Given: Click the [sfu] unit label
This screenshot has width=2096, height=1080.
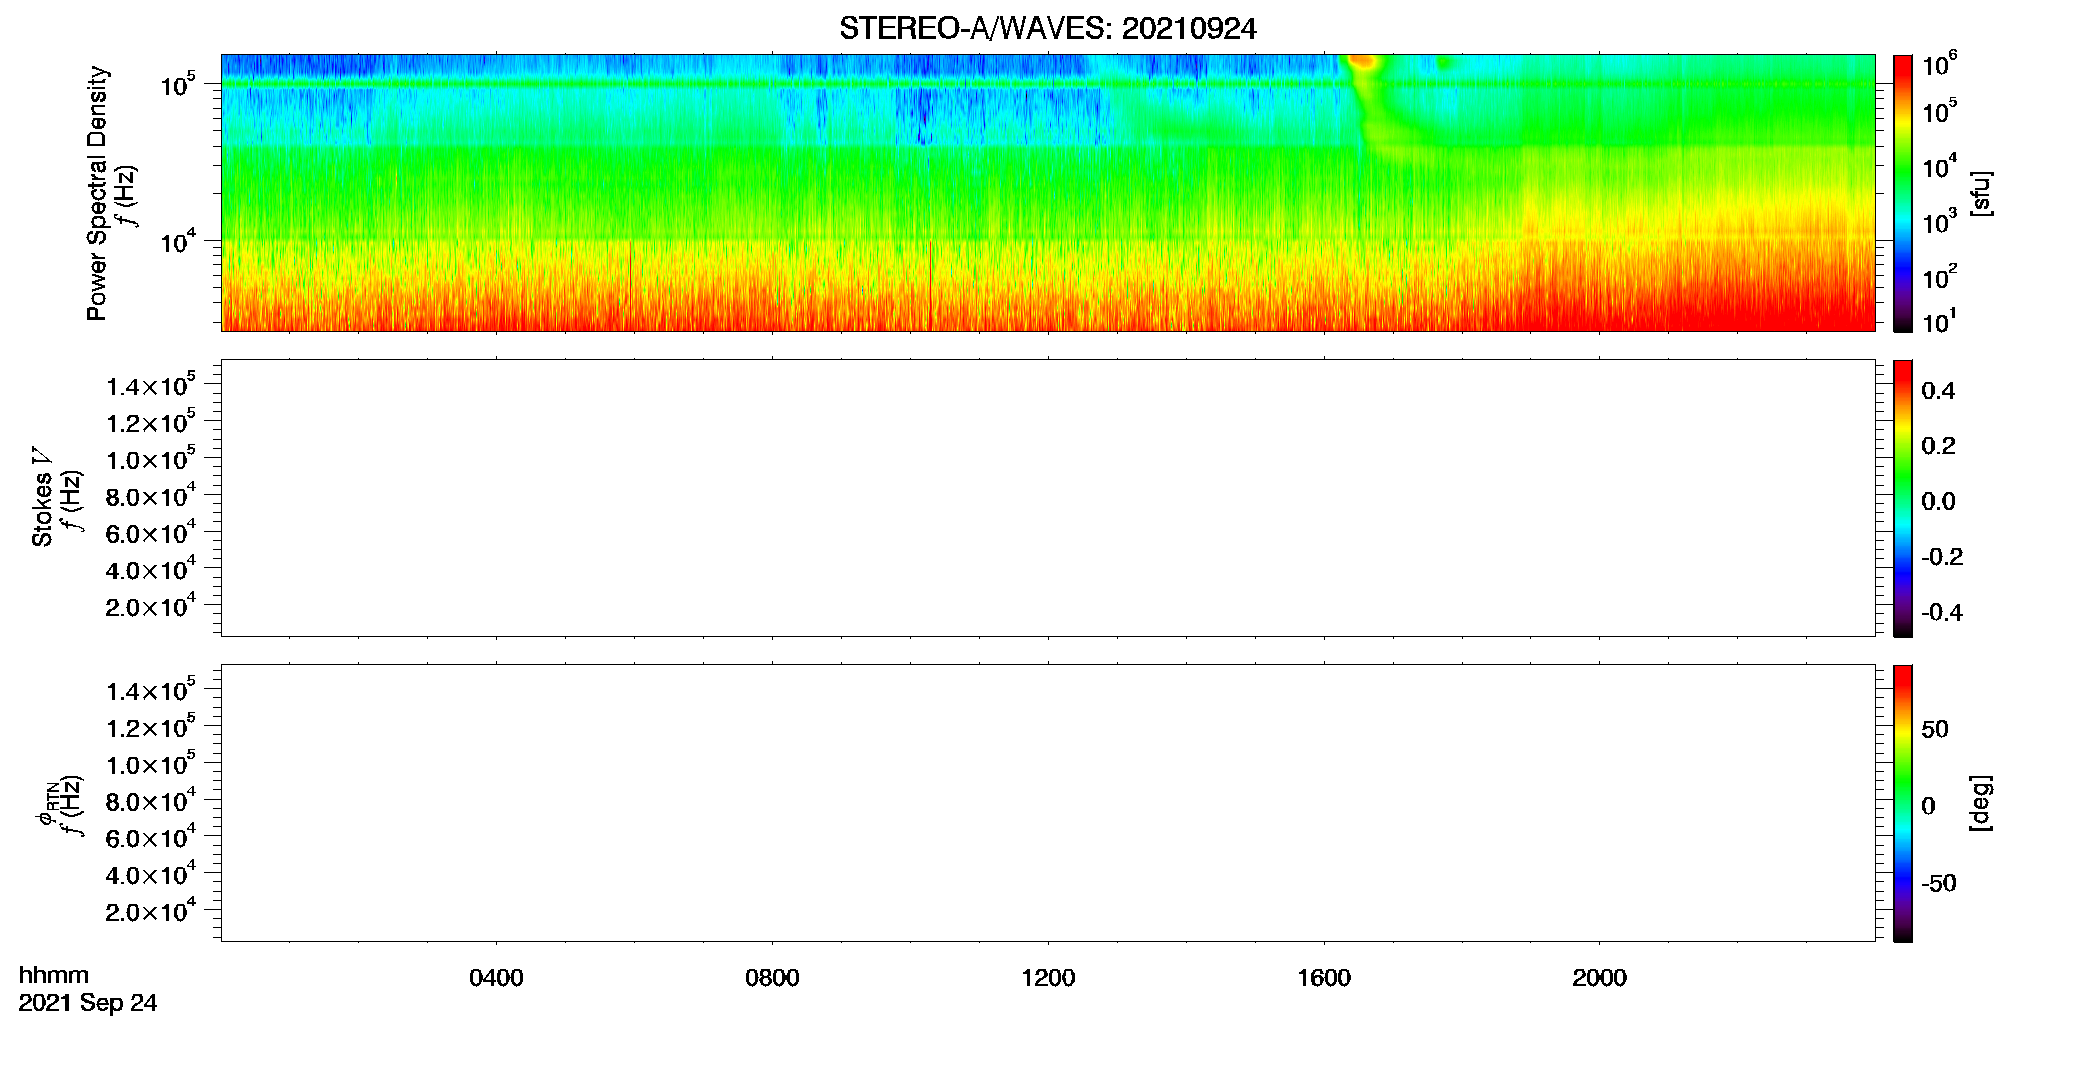Looking at the screenshot, I should click(x=1981, y=193).
